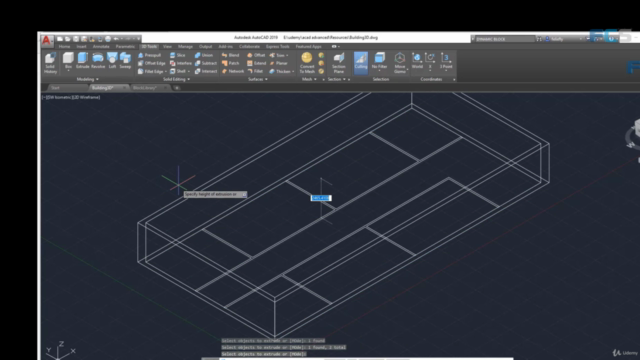Open the Sign In user account menu
Screen dimensions: 640x360
pyautogui.click(x=563, y=39)
